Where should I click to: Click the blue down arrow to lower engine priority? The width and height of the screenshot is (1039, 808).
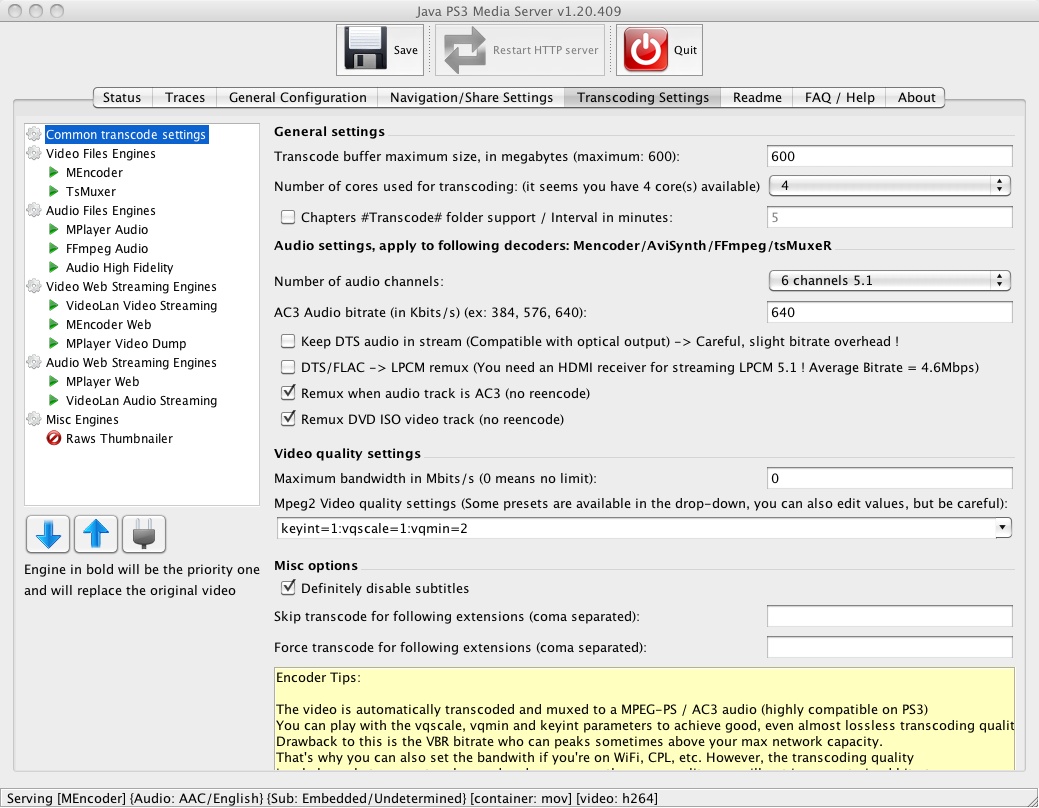pos(47,534)
